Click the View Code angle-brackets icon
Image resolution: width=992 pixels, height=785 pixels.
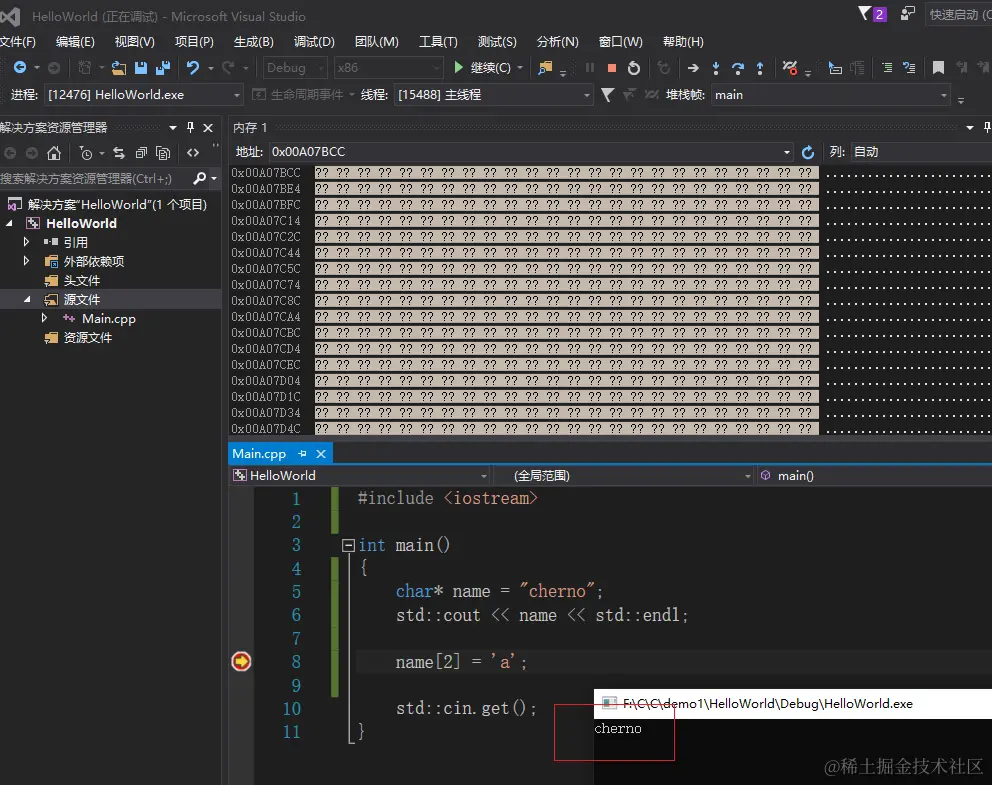pos(193,152)
